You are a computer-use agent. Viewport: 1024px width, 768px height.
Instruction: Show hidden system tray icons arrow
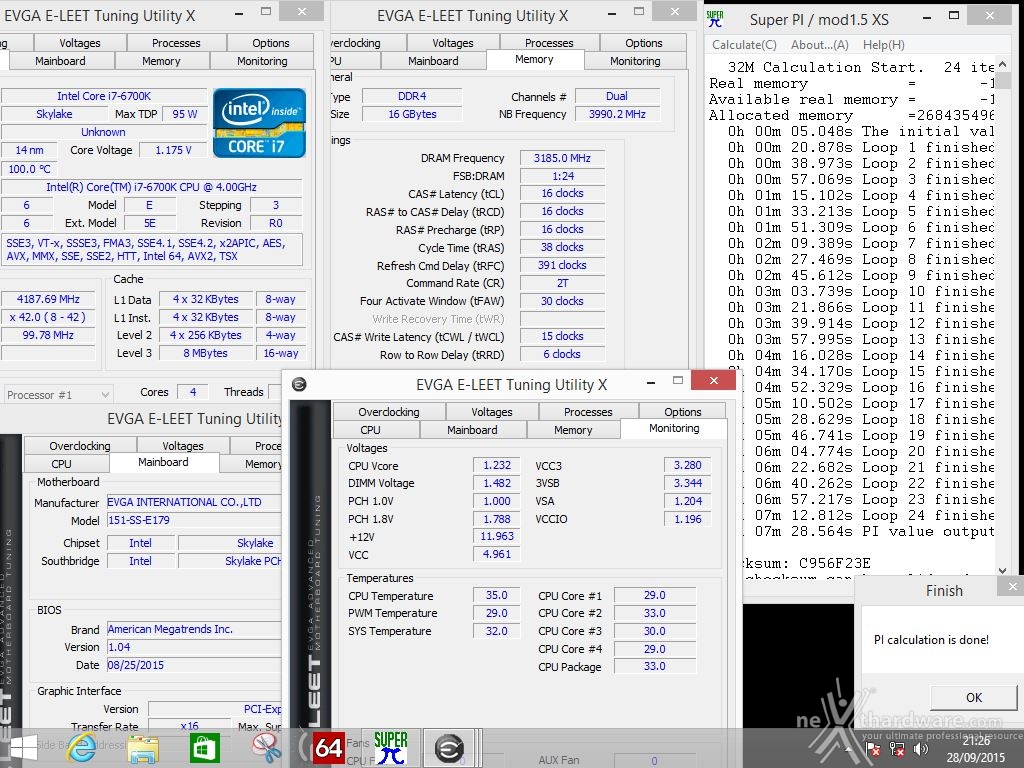pyautogui.click(x=848, y=750)
